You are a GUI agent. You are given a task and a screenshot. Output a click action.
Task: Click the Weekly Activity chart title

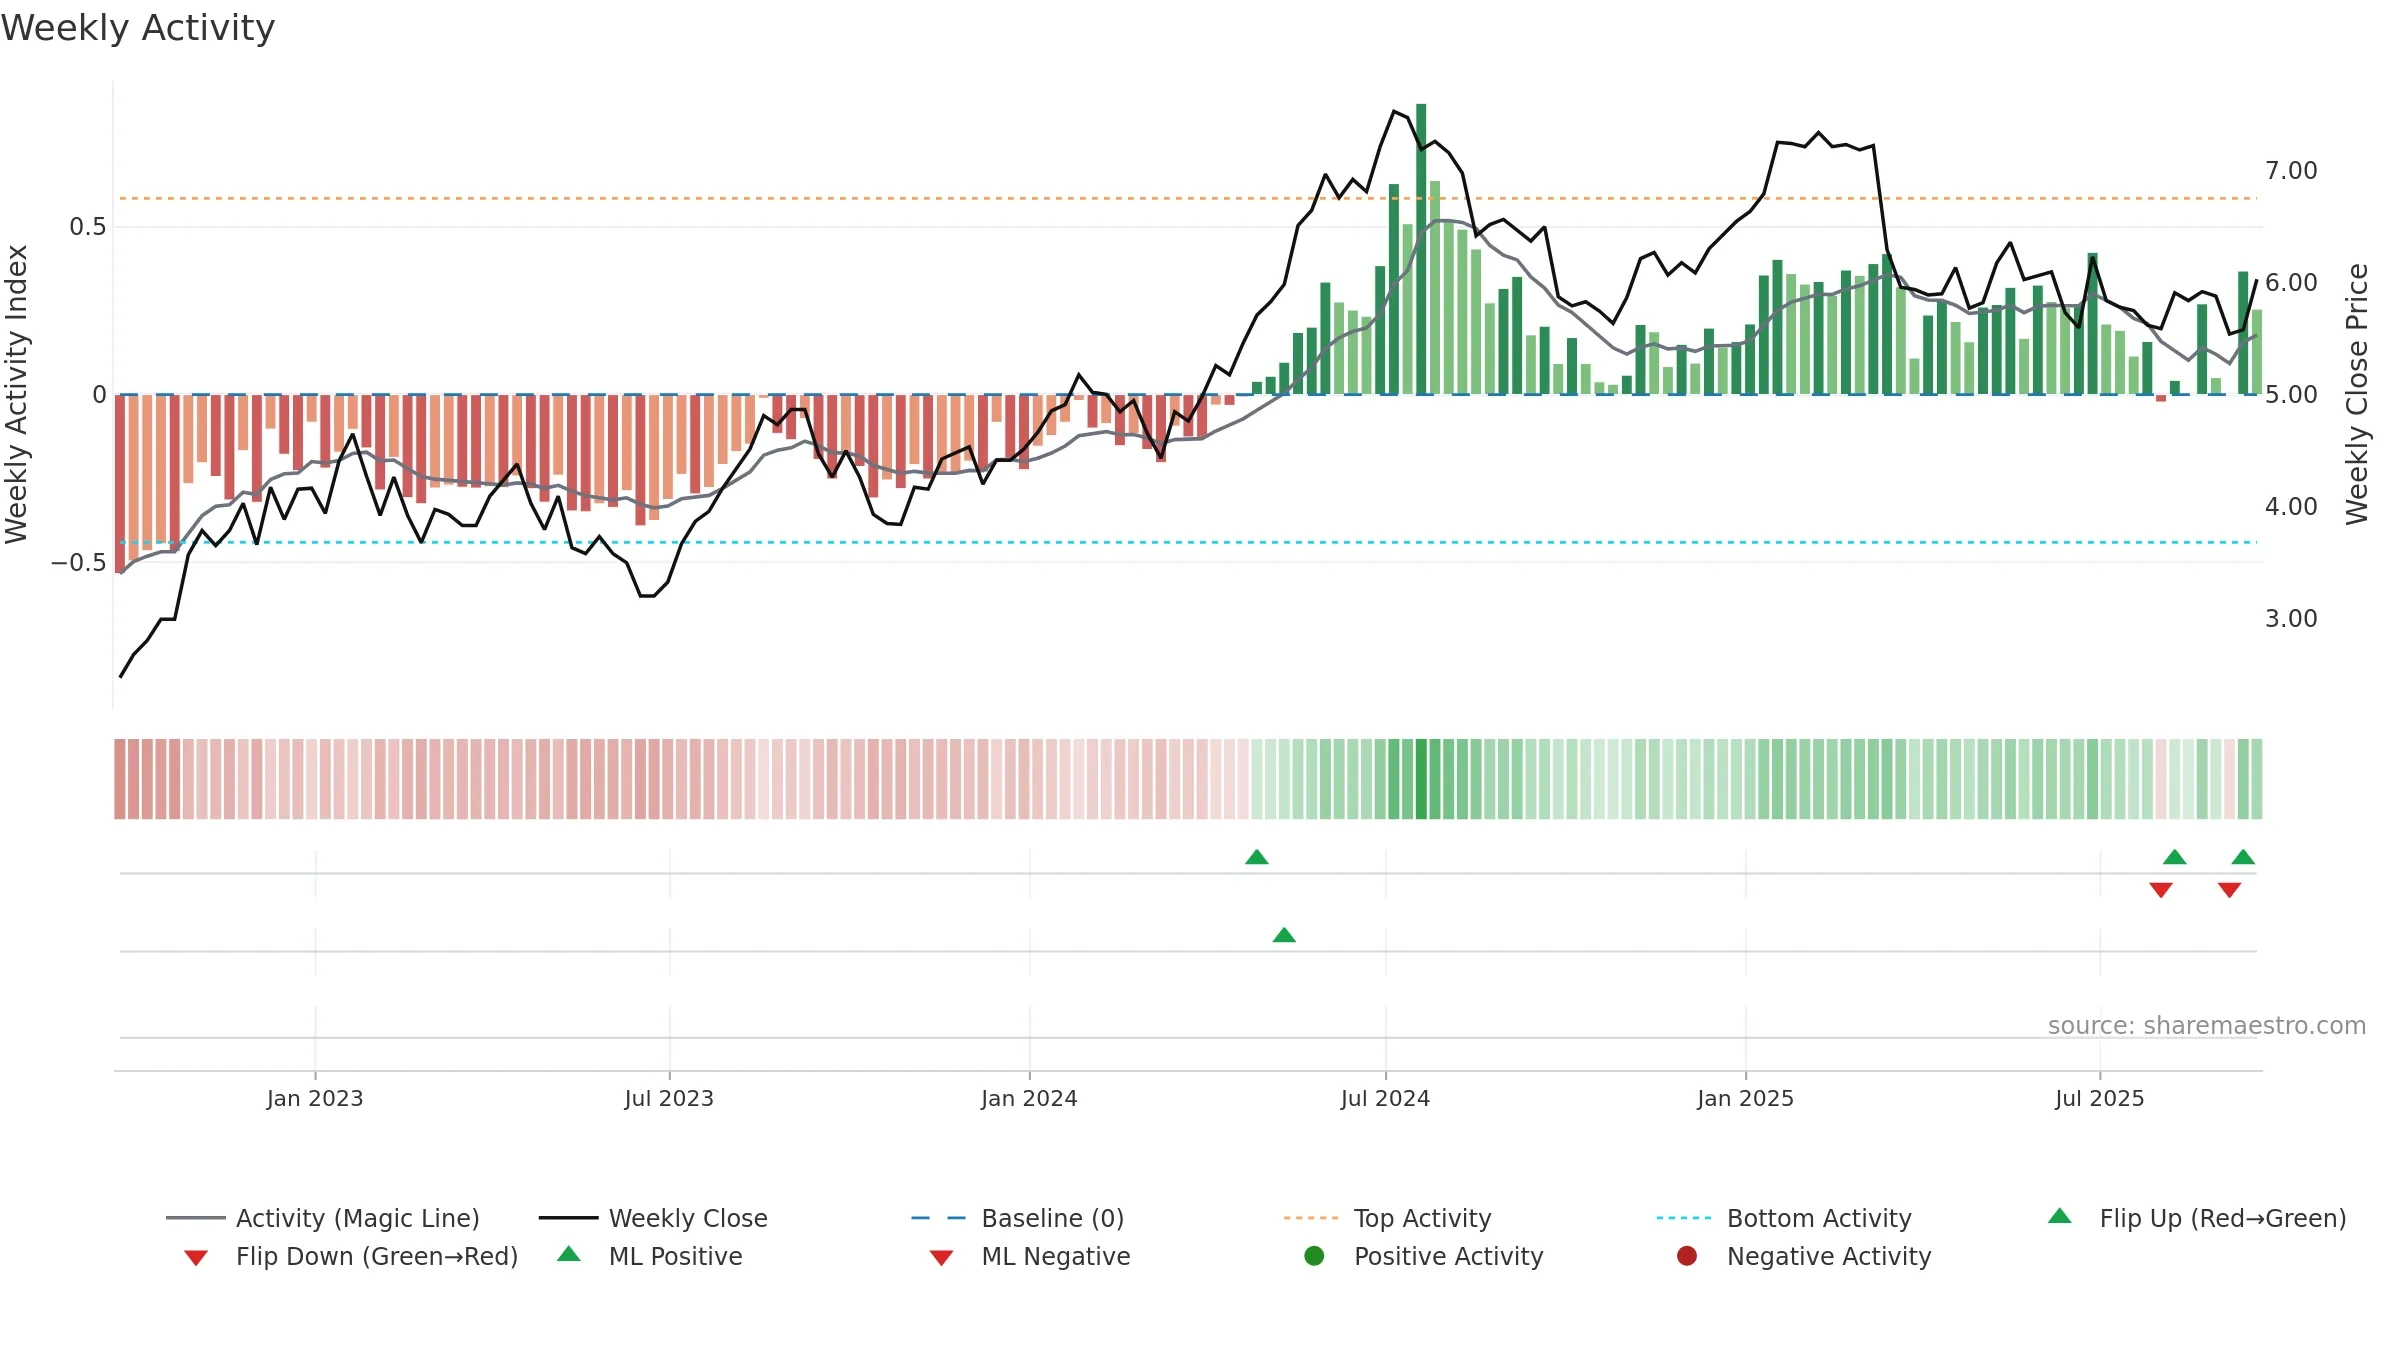click(138, 28)
